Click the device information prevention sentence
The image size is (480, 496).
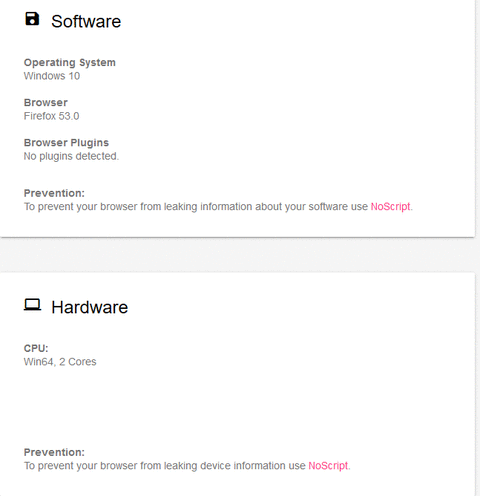[x=187, y=466]
